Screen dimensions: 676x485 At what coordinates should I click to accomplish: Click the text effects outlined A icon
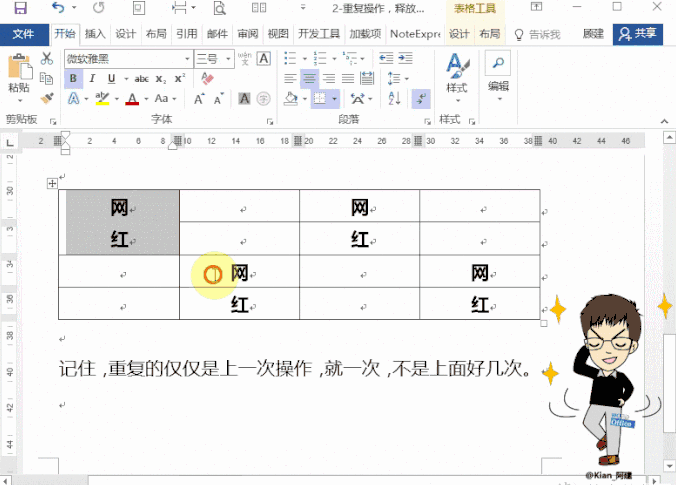click(74, 99)
